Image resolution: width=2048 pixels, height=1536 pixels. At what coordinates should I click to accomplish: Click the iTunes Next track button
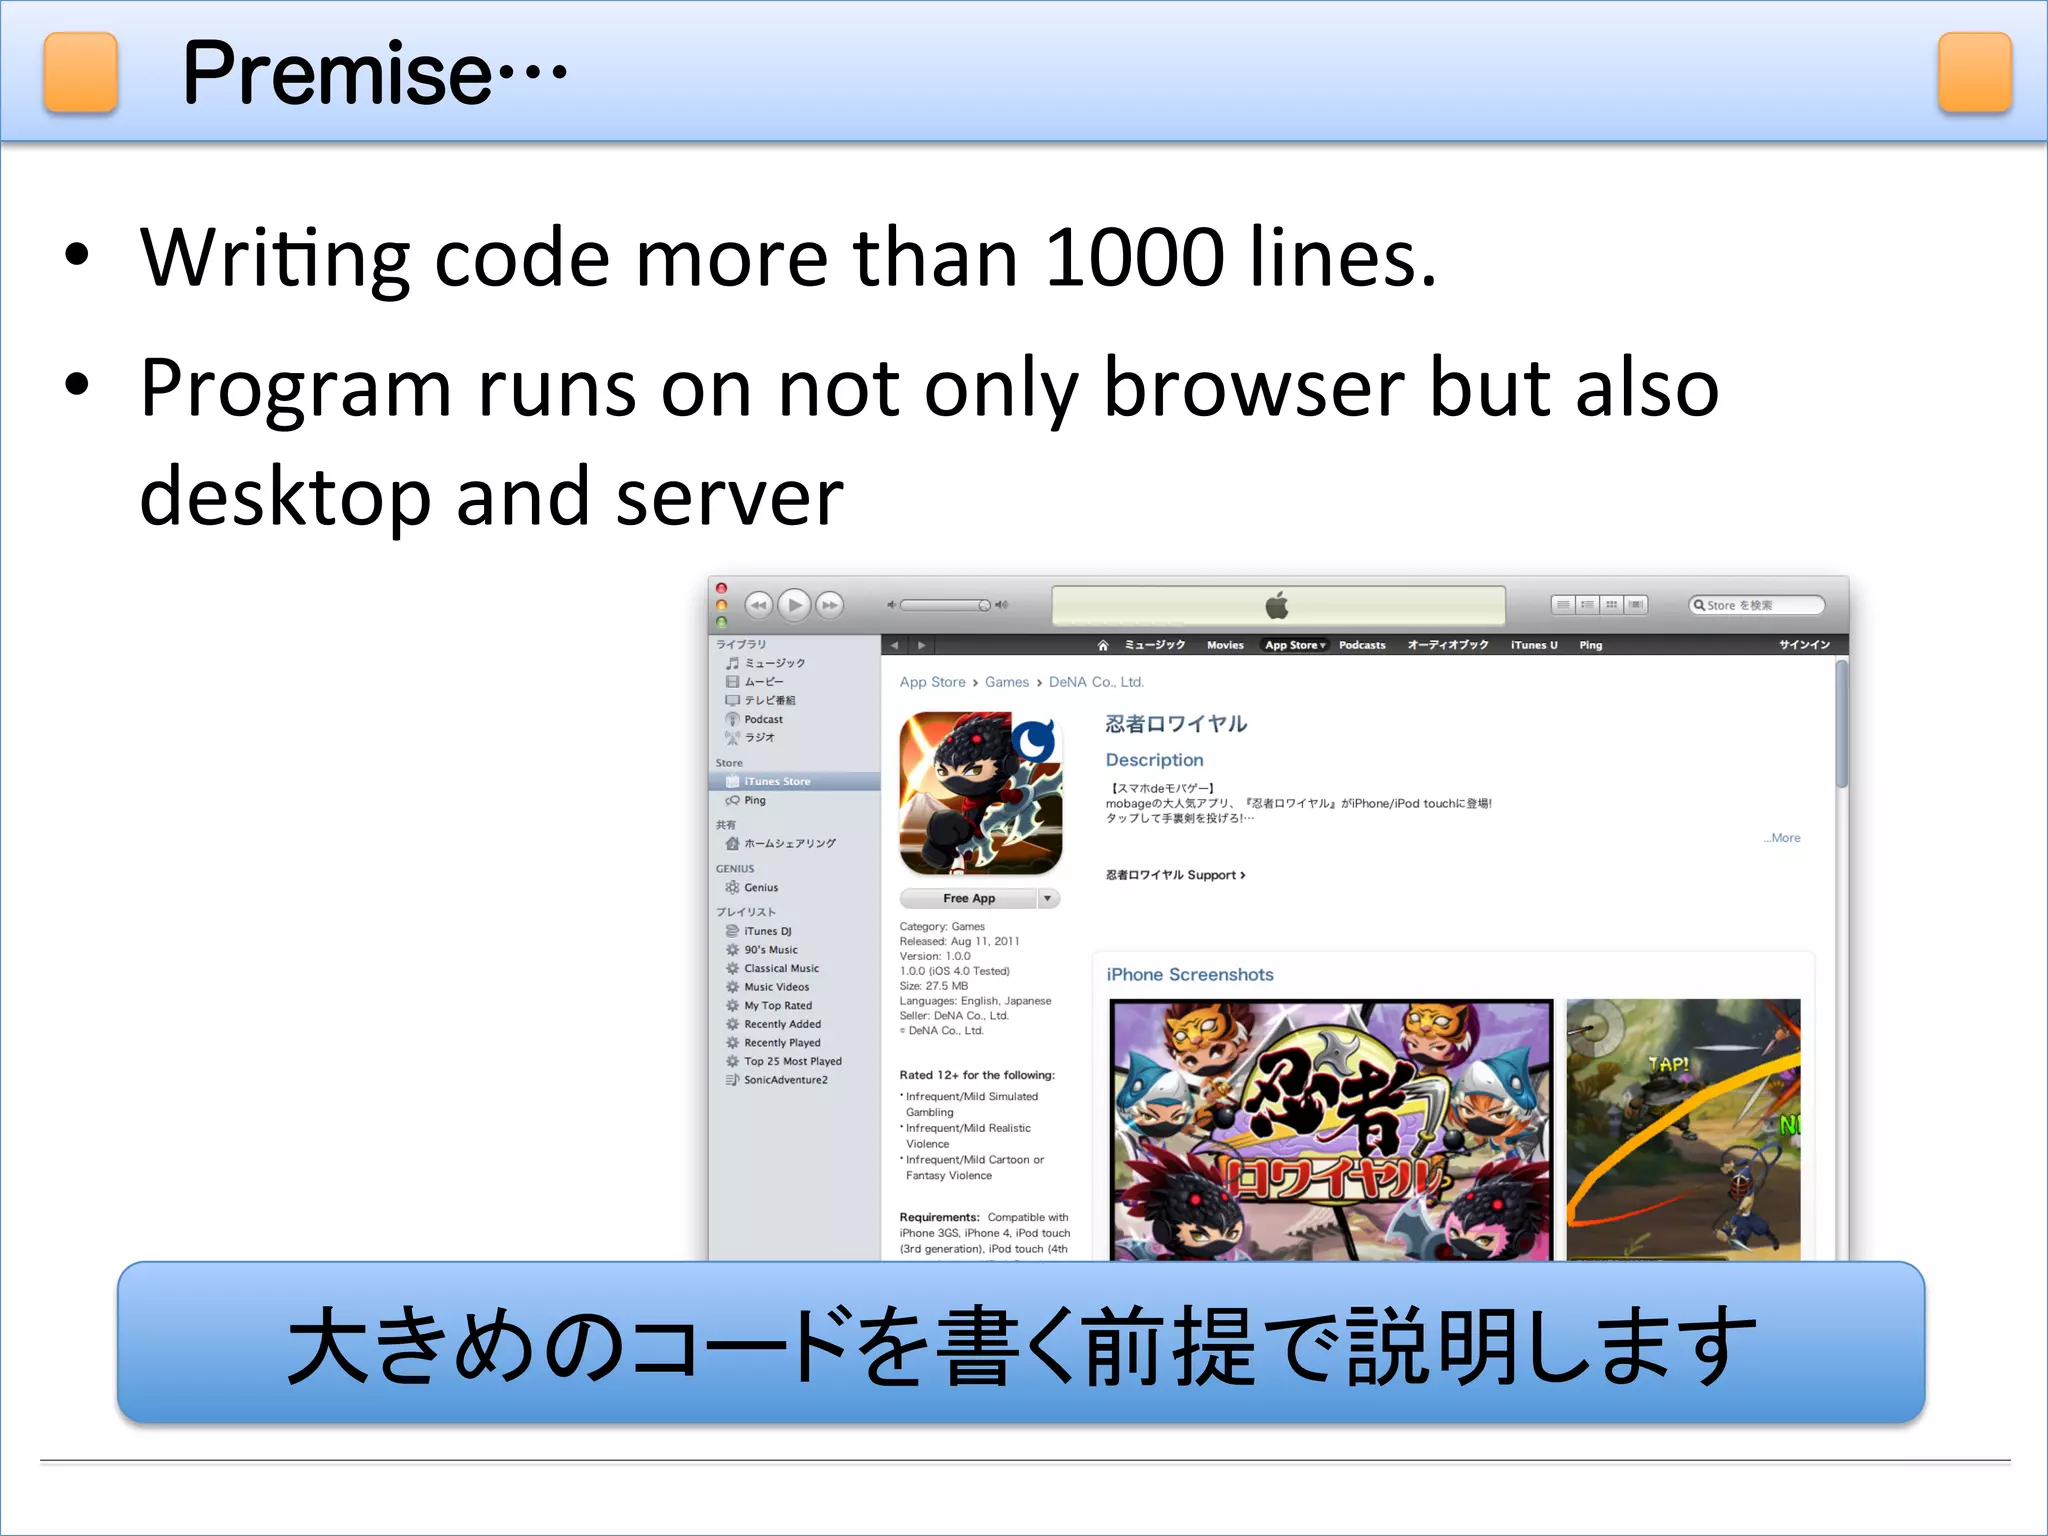point(830,605)
